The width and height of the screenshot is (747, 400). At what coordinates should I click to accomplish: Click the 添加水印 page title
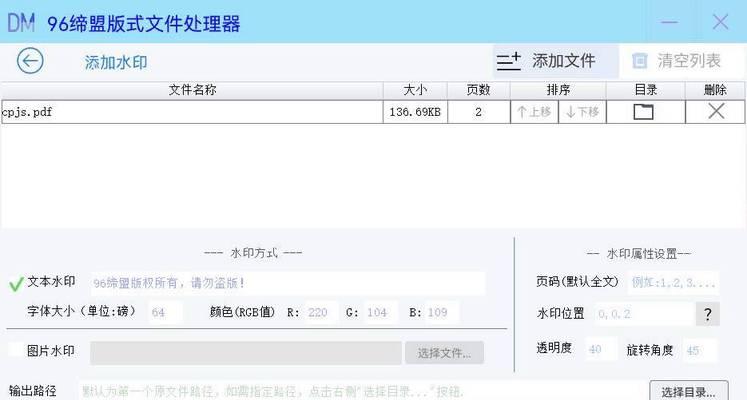click(x=116, y=62)
